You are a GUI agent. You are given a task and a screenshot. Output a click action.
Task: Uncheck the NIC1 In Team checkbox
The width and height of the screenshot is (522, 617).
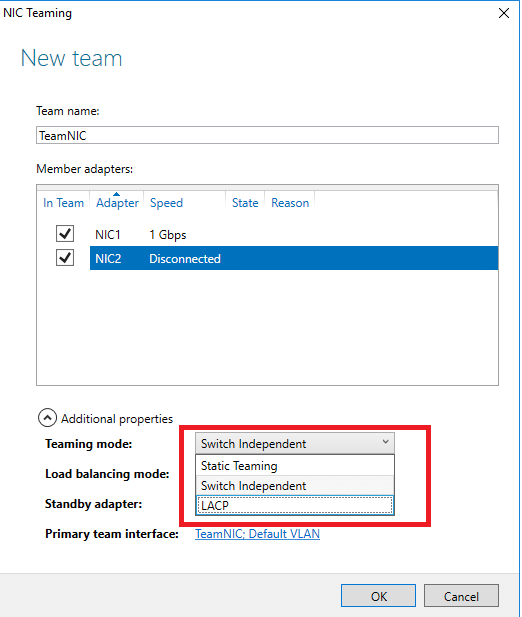[x=65, y=234]
